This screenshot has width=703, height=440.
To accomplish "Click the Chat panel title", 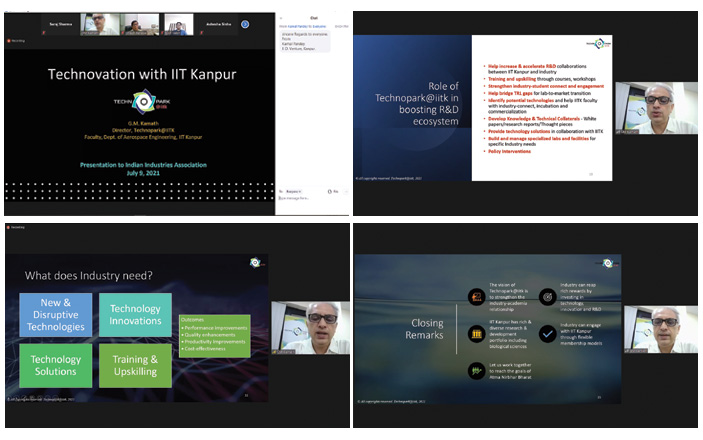I will tap(311, 17).
